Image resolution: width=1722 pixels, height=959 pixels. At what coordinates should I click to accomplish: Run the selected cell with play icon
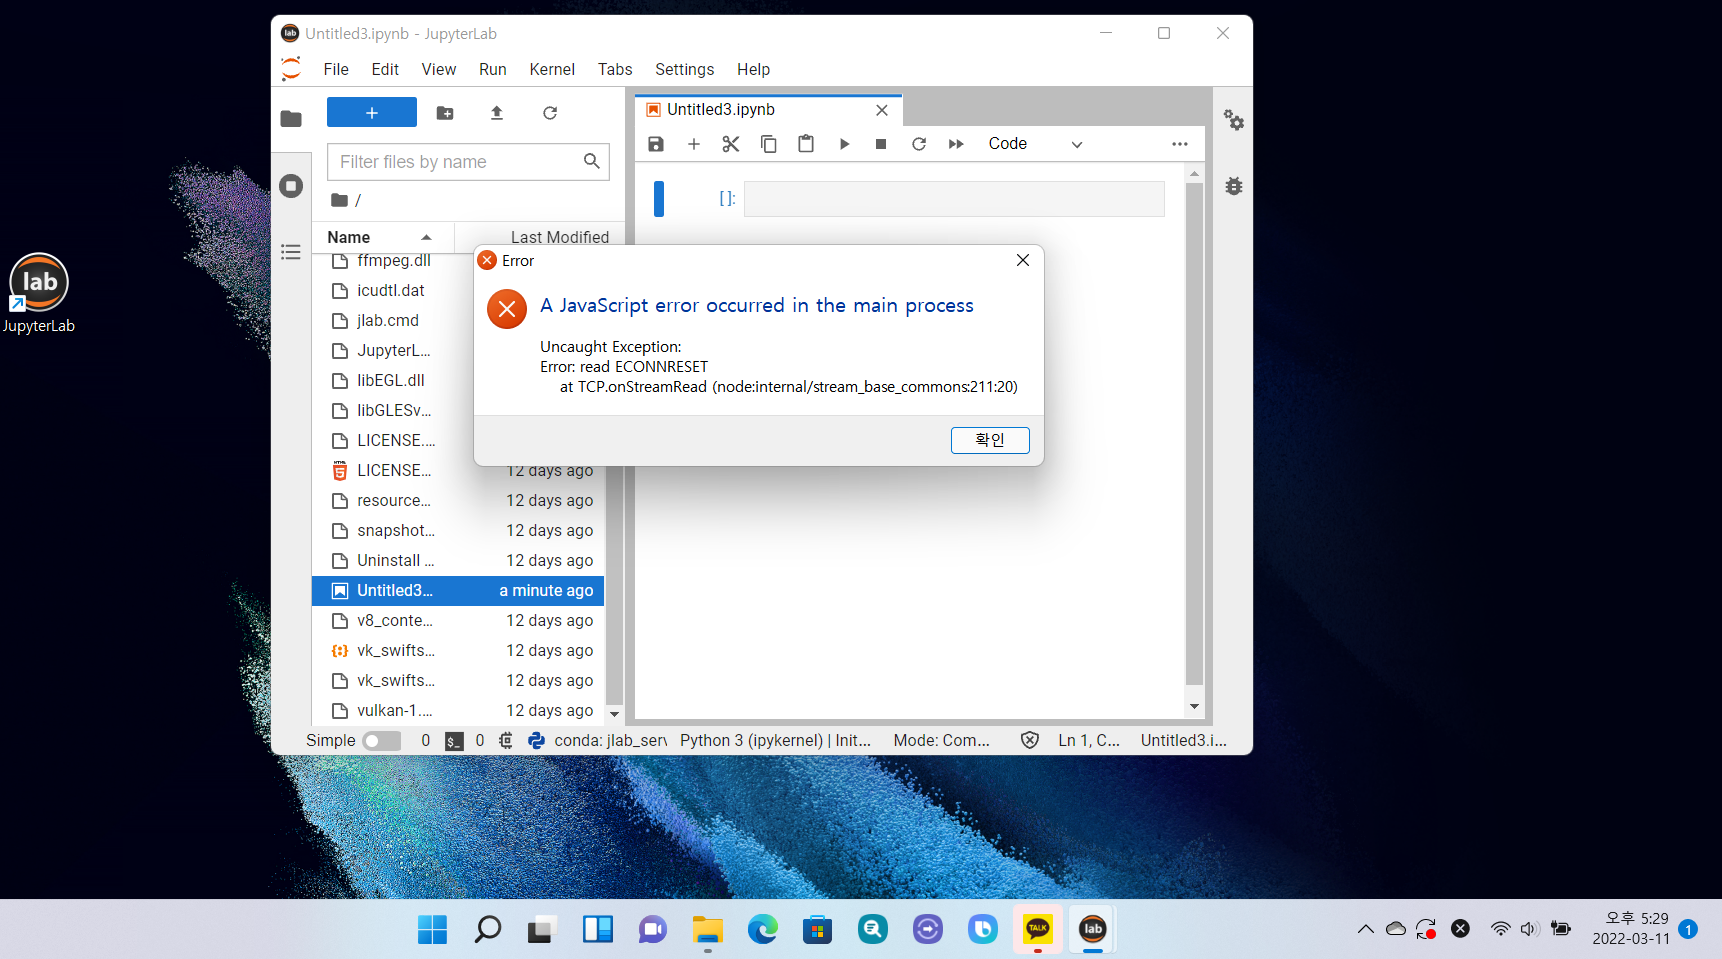pyautogui.click(x=844, y=144)
